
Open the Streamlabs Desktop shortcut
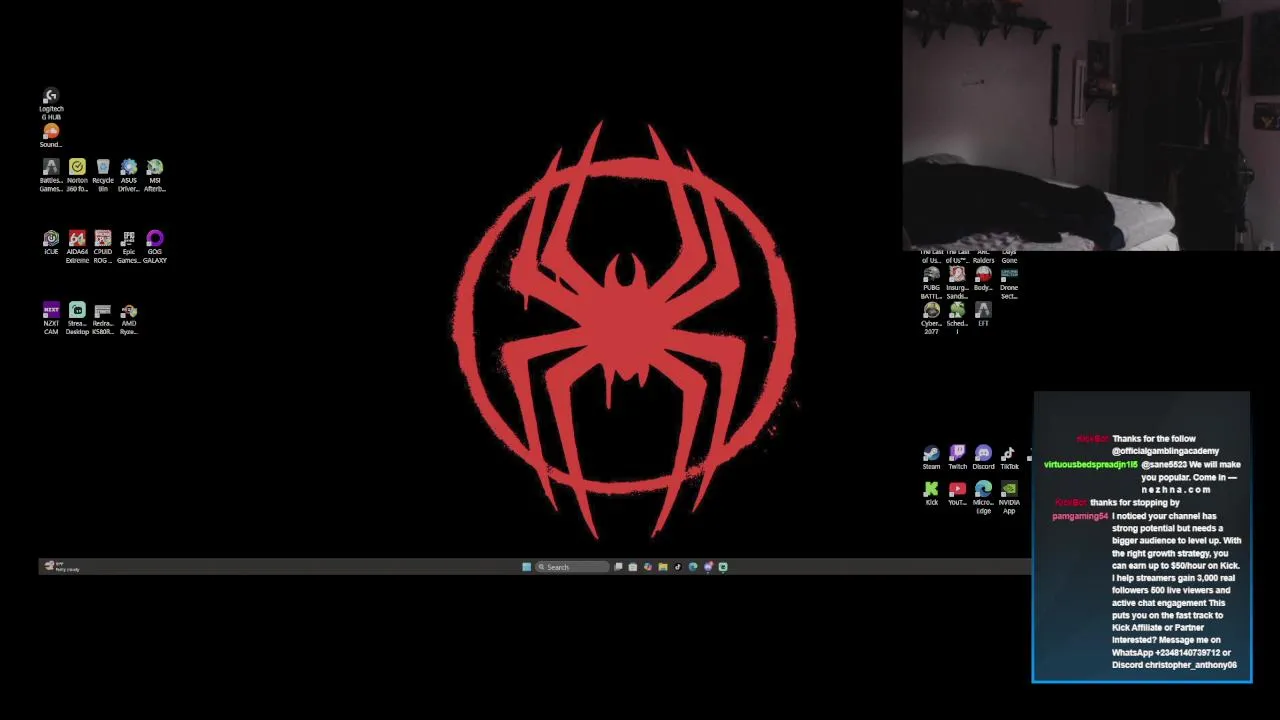(77, 319)
